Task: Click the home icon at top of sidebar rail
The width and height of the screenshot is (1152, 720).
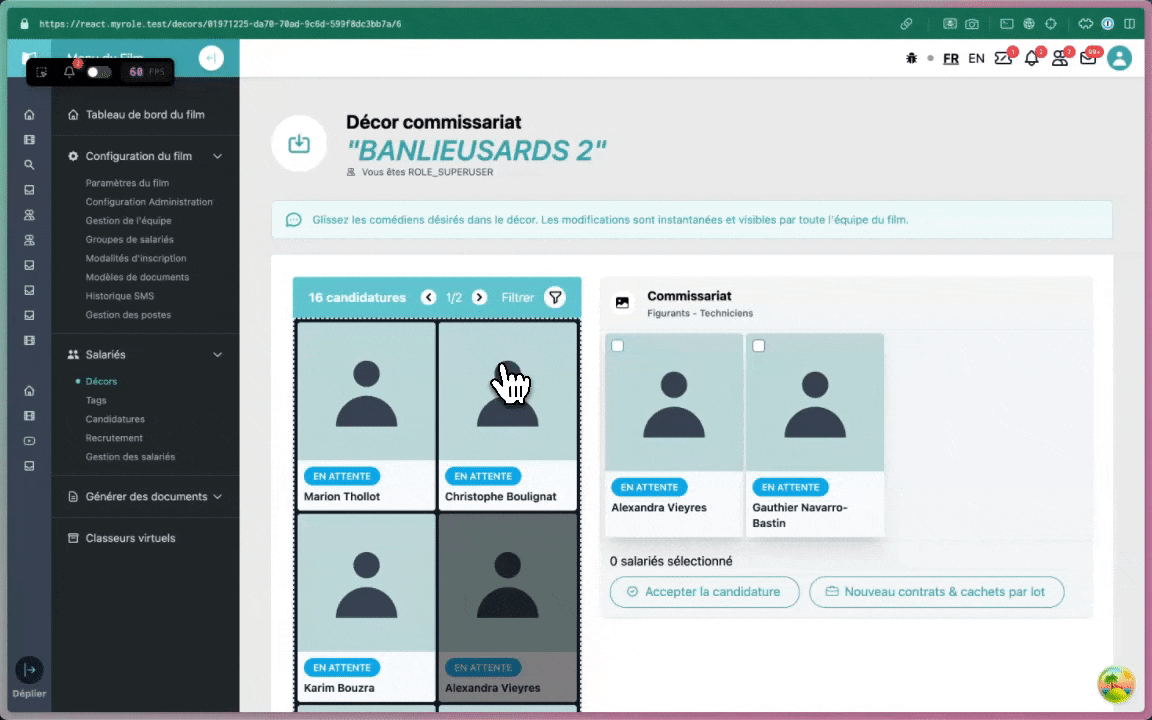Action: [x=28, y=115]
